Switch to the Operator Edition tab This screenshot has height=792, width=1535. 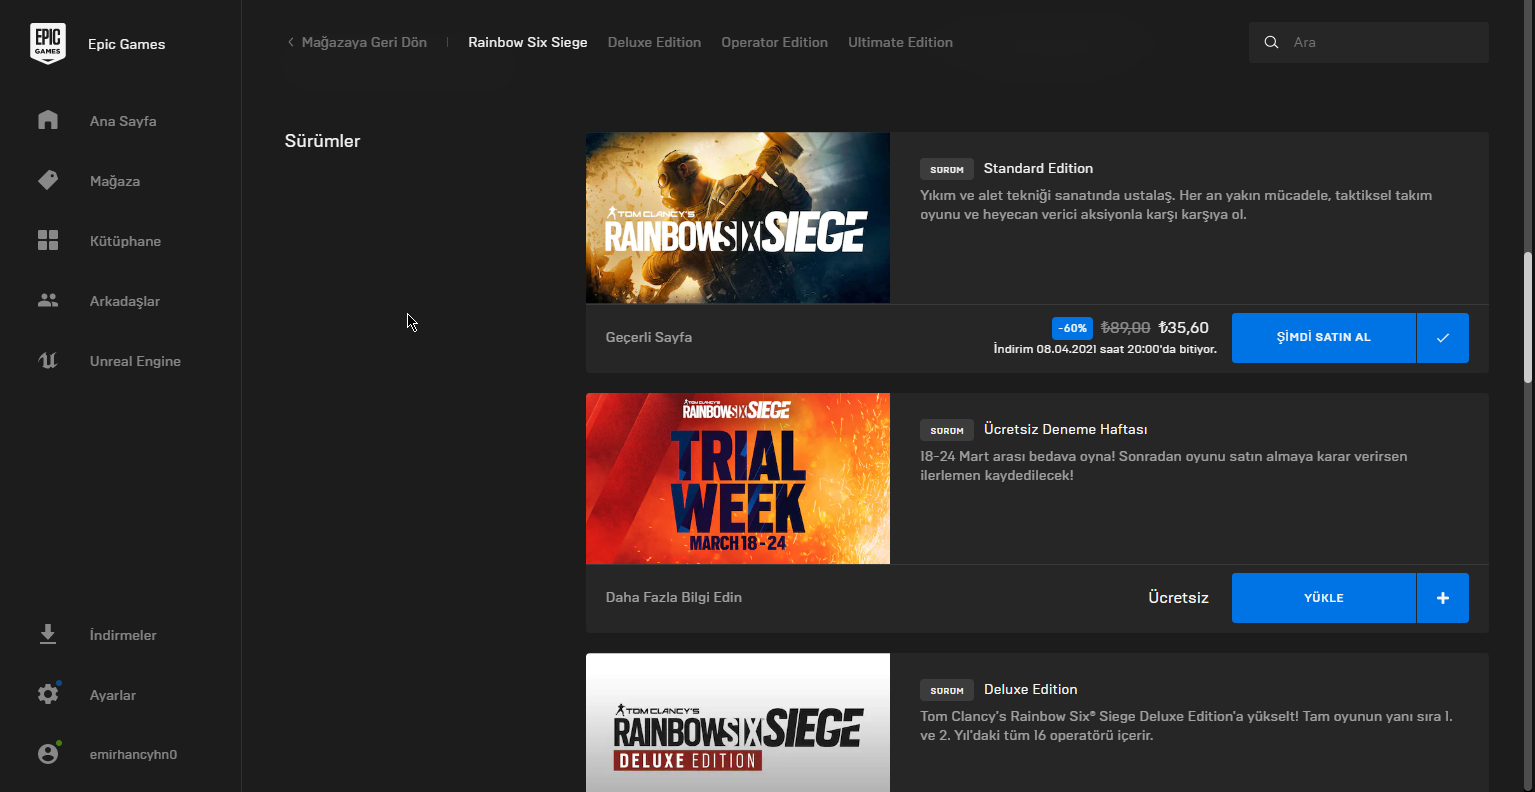(774, 42)
